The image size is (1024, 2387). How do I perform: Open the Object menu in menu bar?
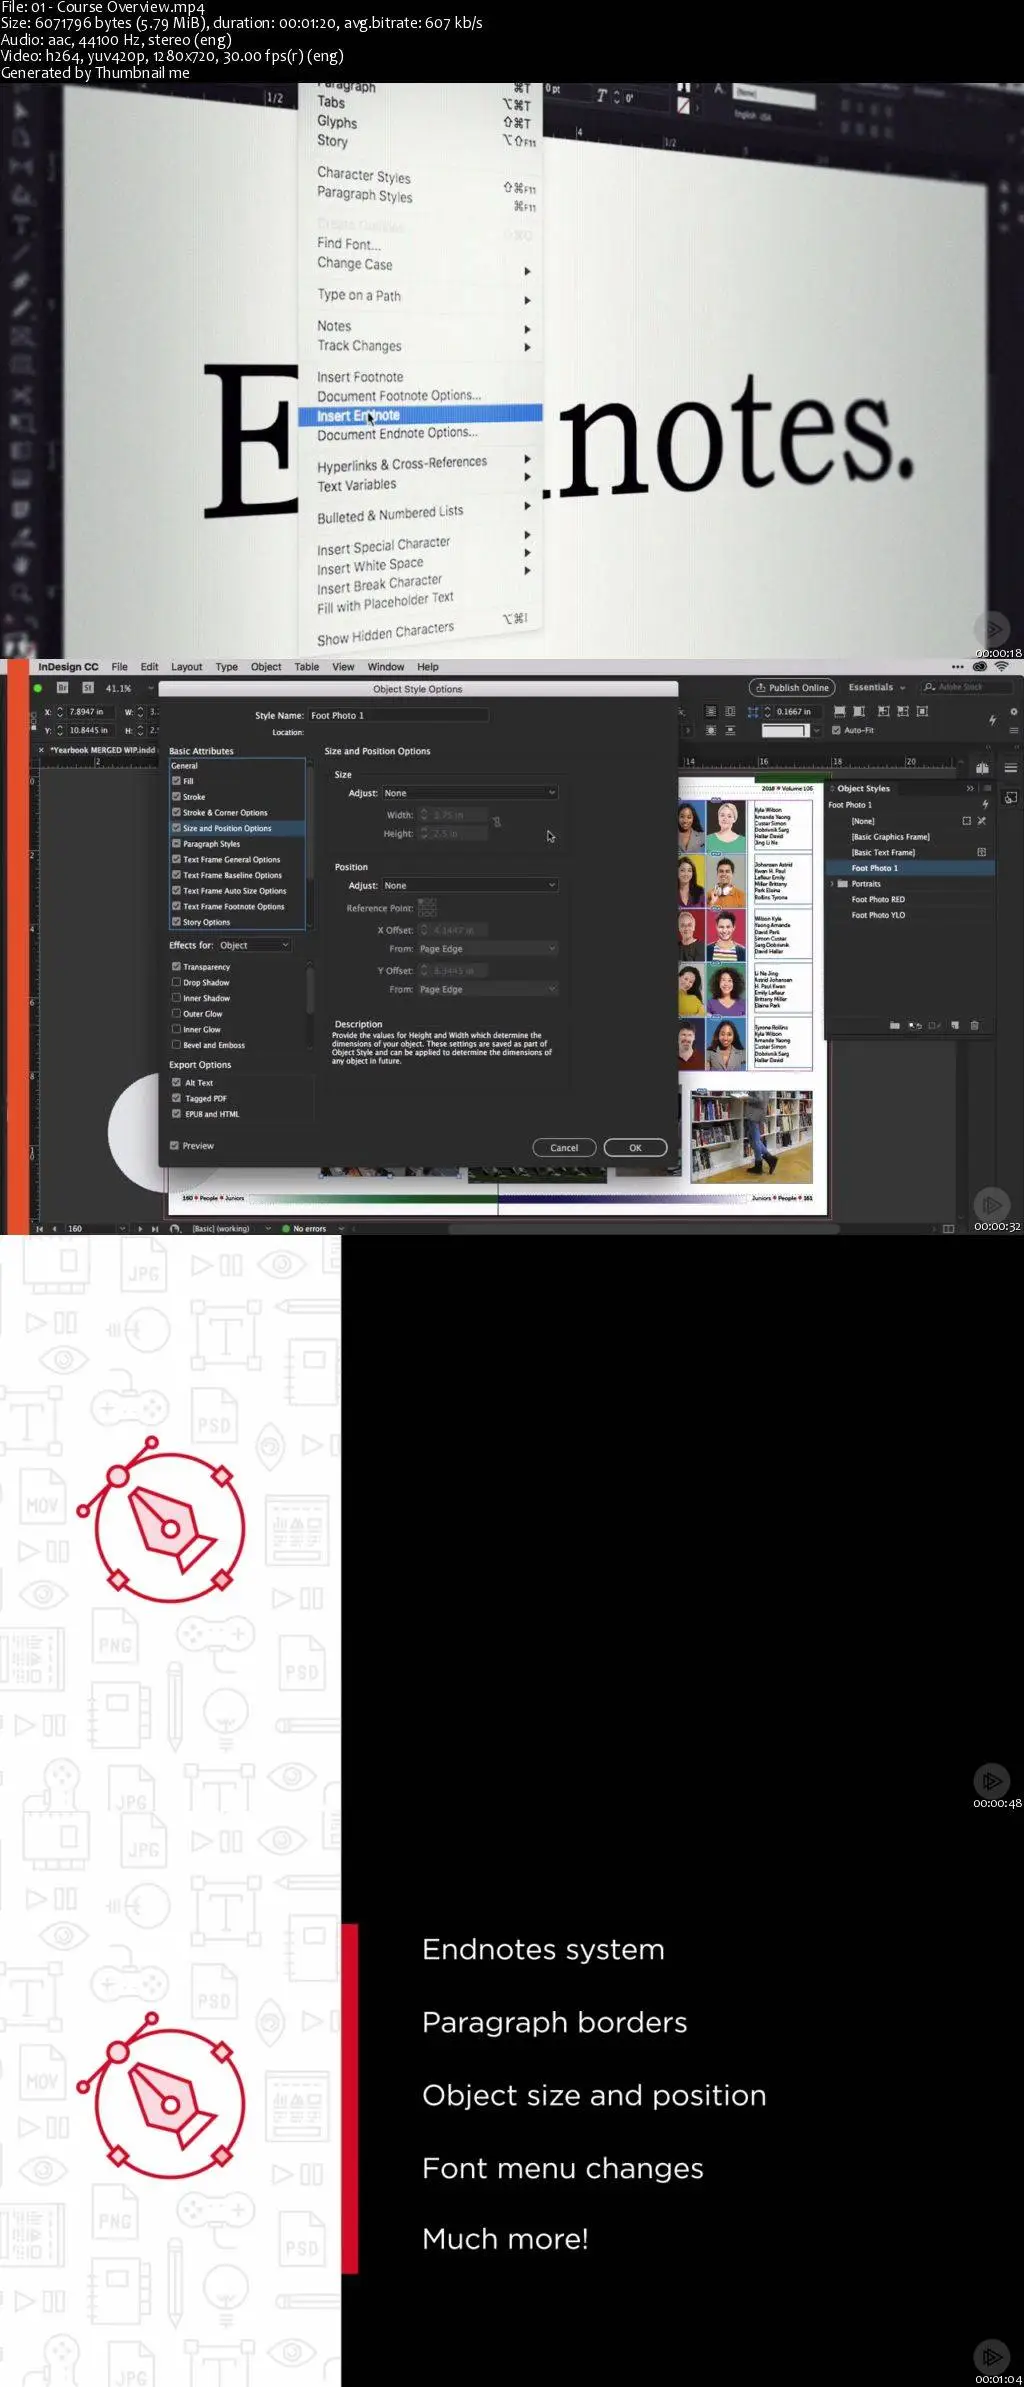click(266, 667)
